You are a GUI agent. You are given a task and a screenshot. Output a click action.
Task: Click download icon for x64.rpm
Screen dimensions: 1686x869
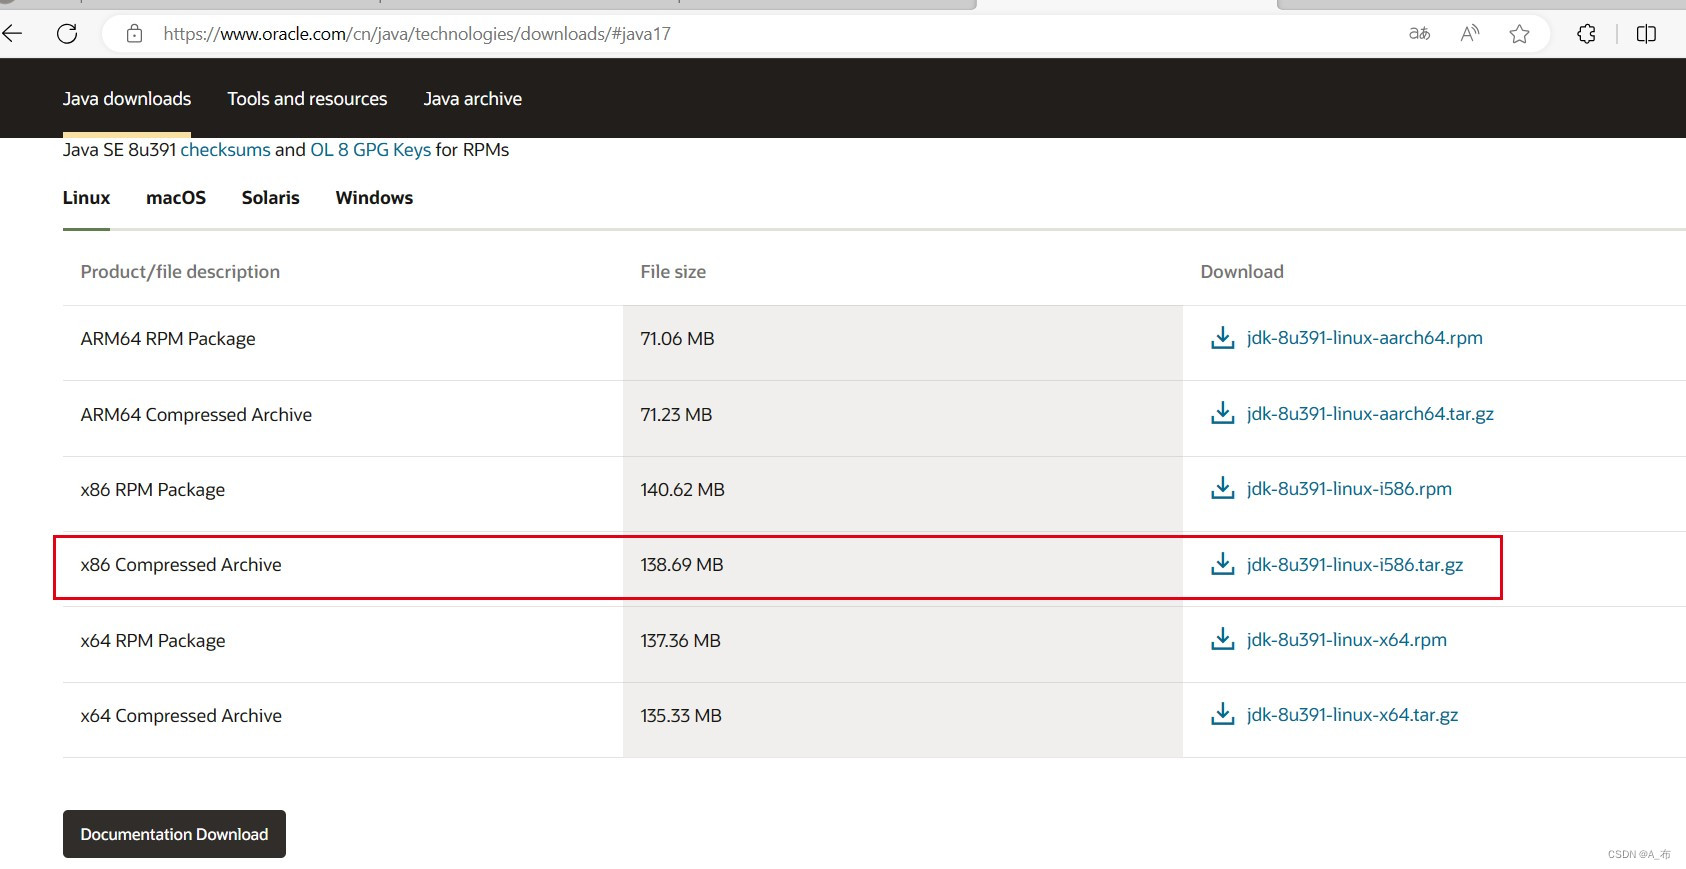(1222, 639)
